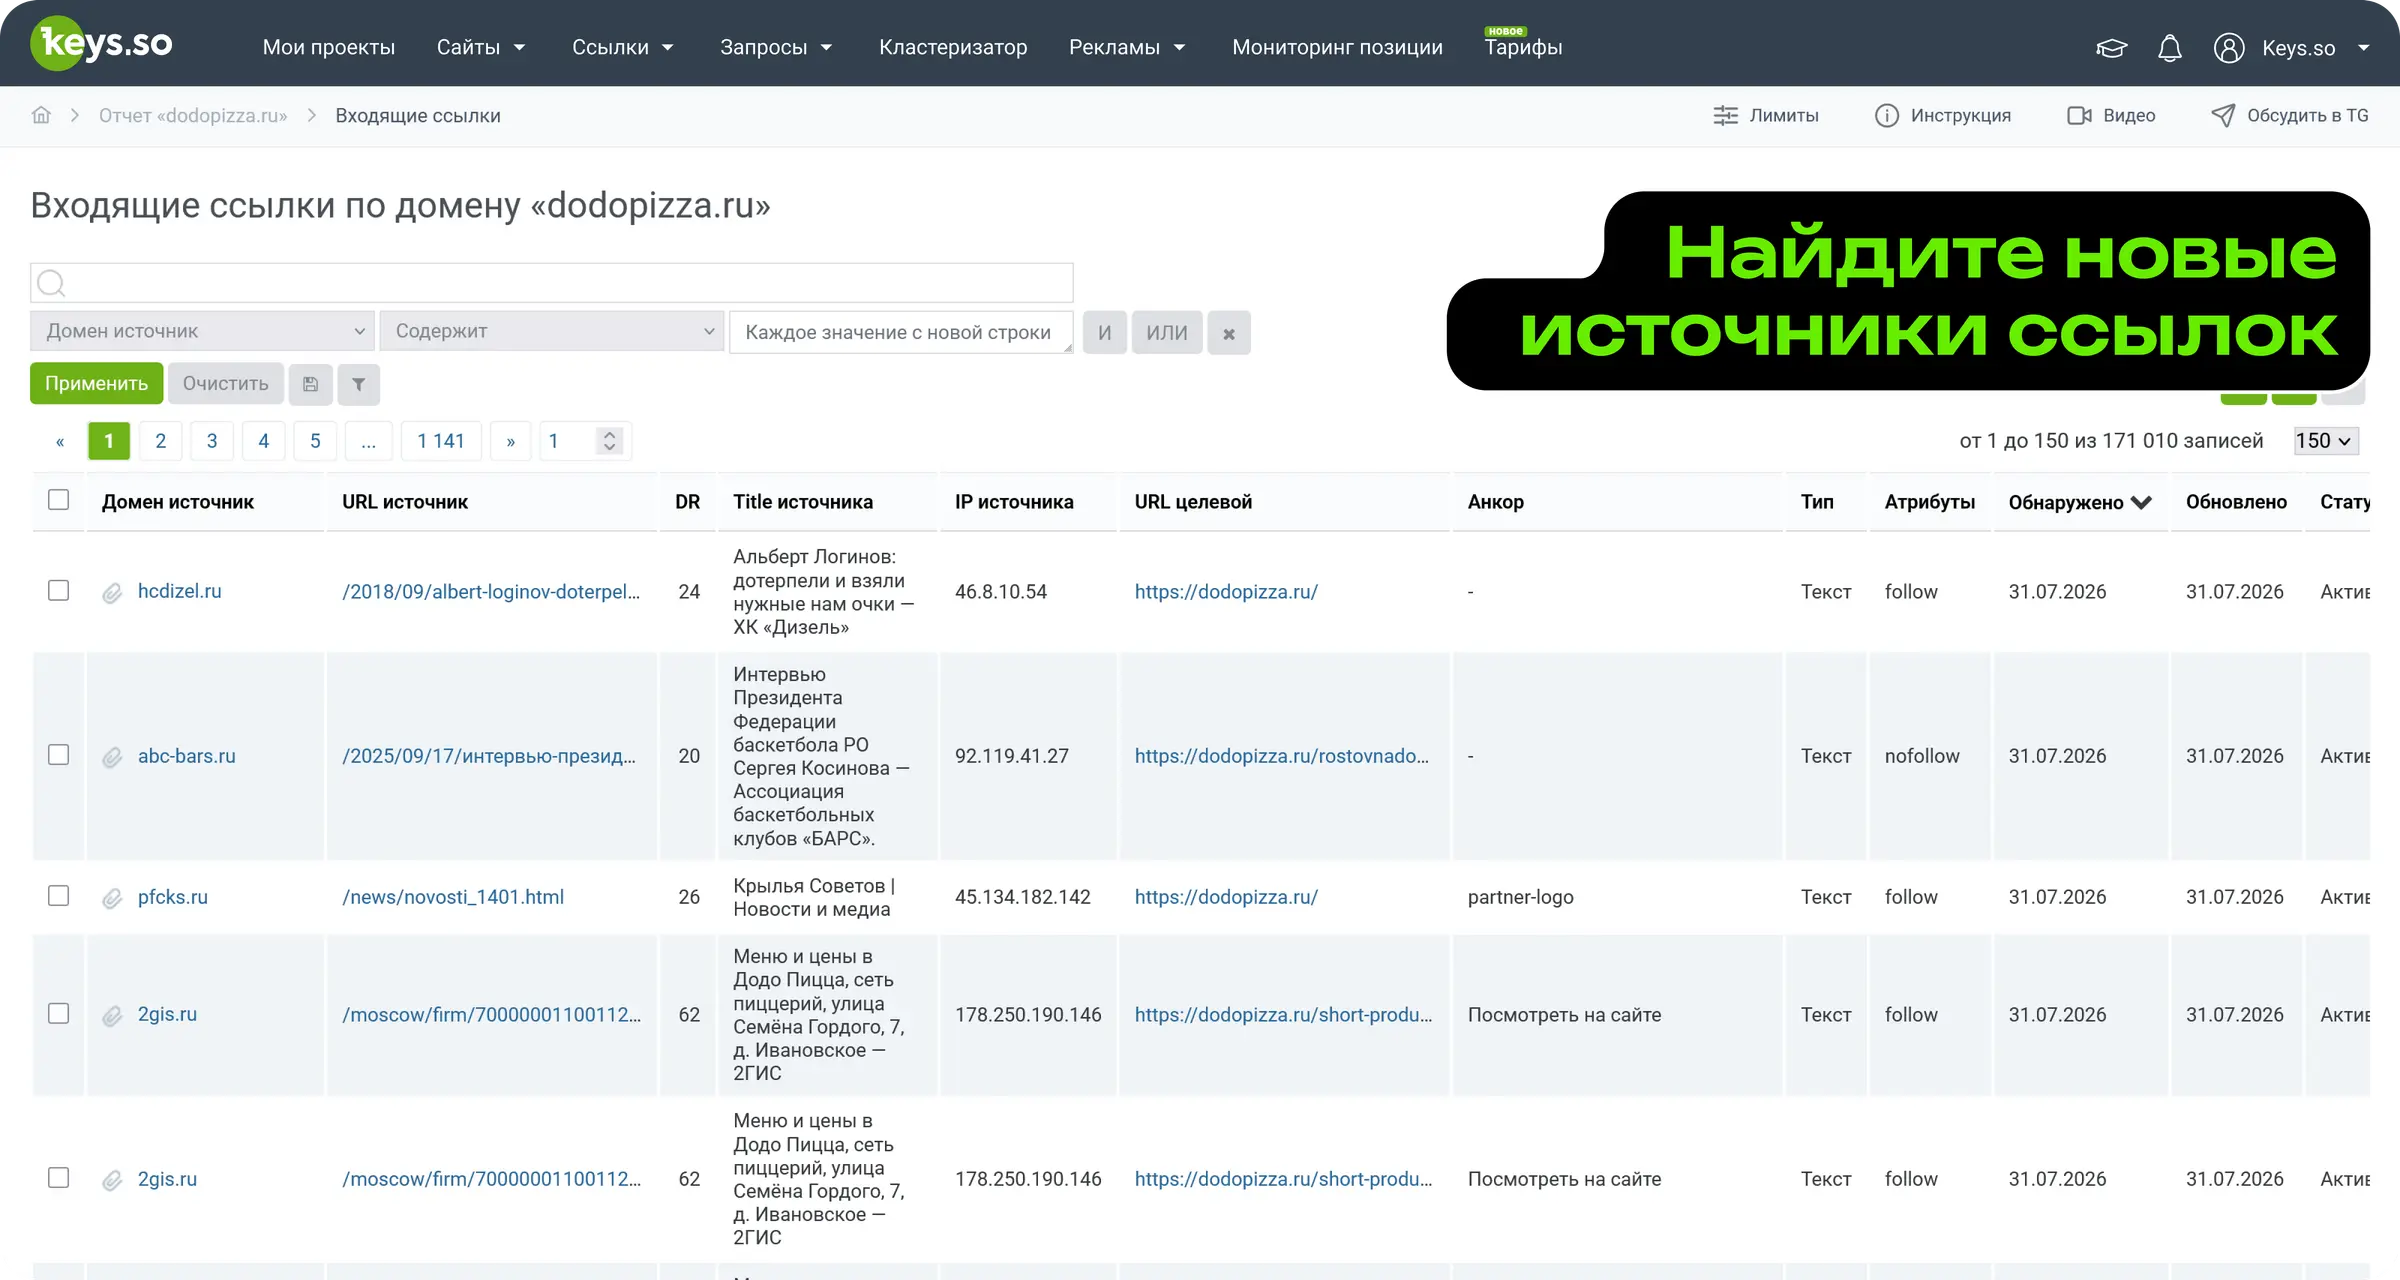Screen dimensions: 2400x1280
Task: Toggle the select-all rows checkbox
Action: [x=59, y=499]
